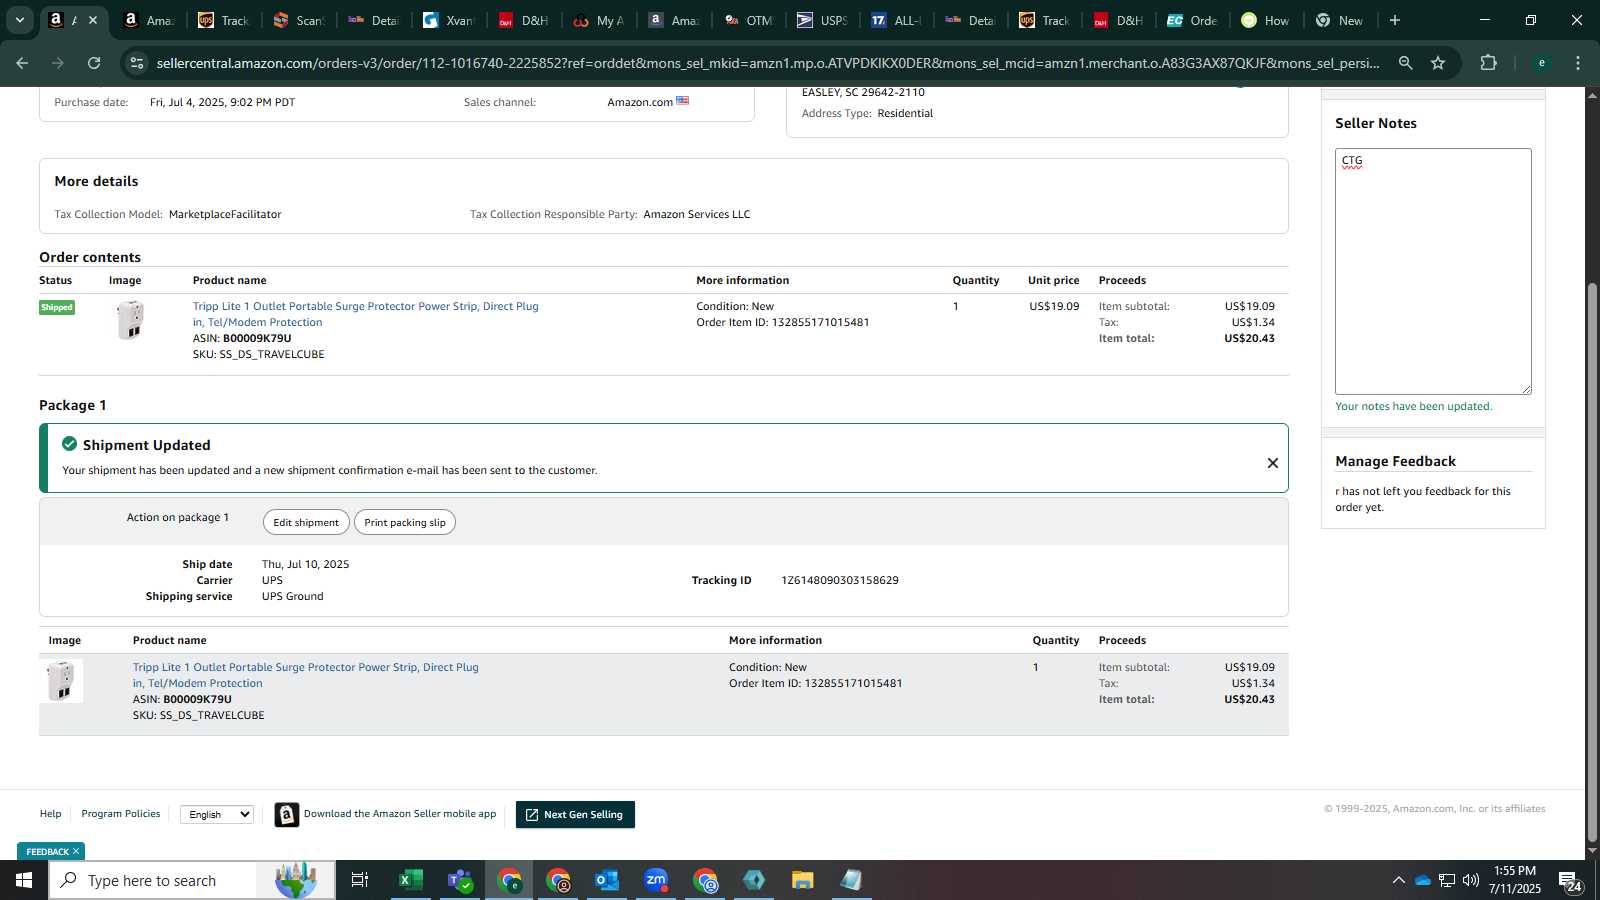Select the Order Item ID in Order contents
This screenshot has height=900, width=1600.
point(820,322)
